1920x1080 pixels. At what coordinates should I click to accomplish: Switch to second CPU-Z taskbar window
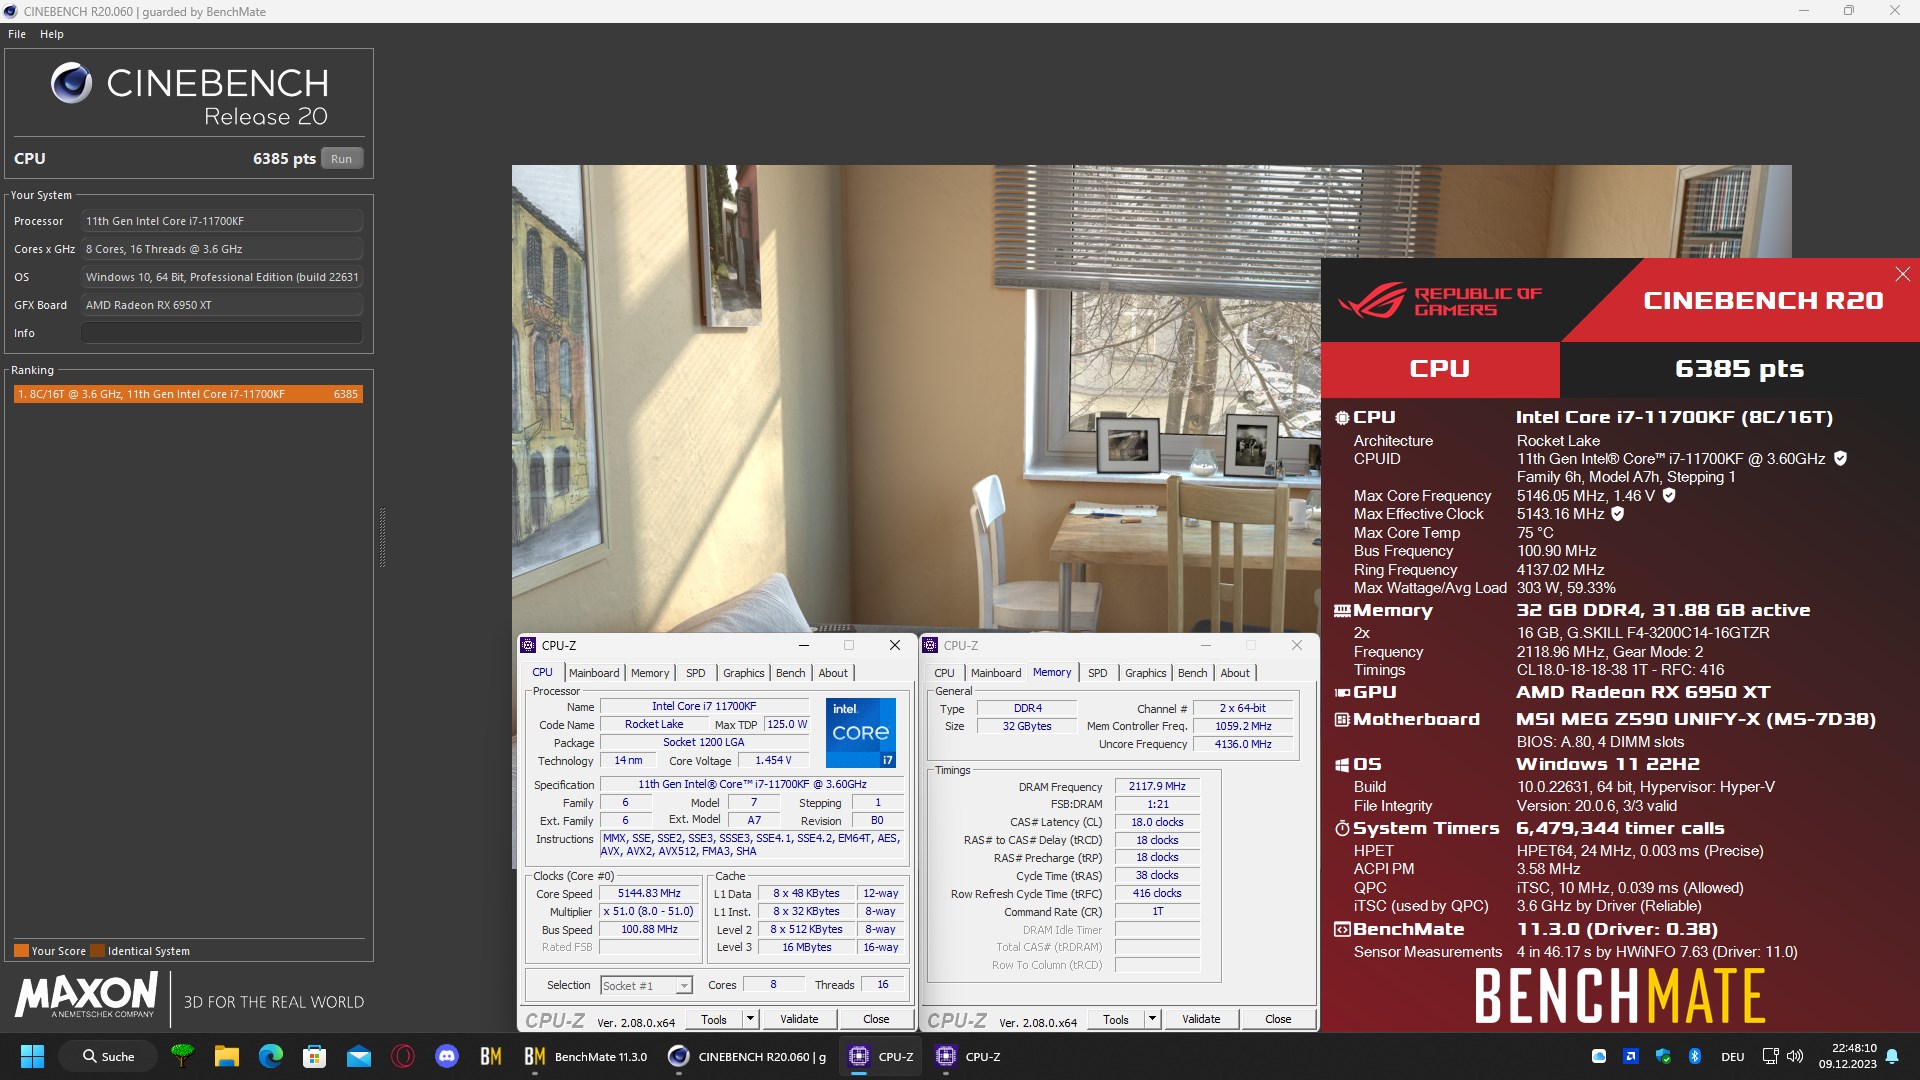[x=968, y=1056]
